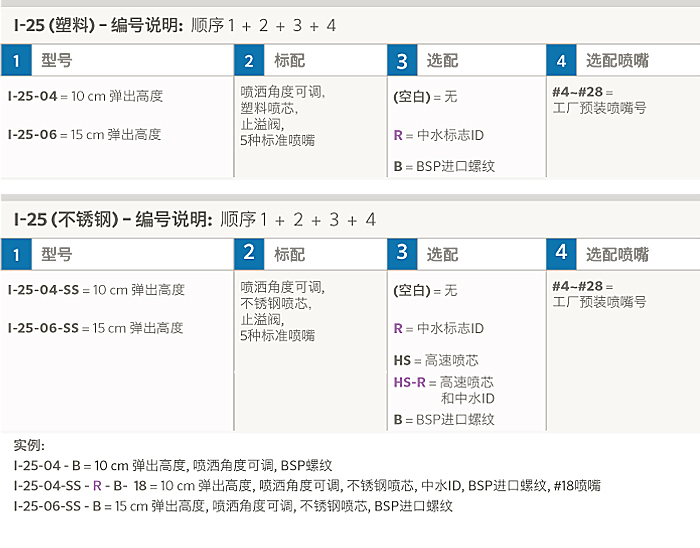The width and height of the screenshot is (700, 548).
Task: Click the #4–#28 nozzle range in the plastic table
Action: point(579,91)
